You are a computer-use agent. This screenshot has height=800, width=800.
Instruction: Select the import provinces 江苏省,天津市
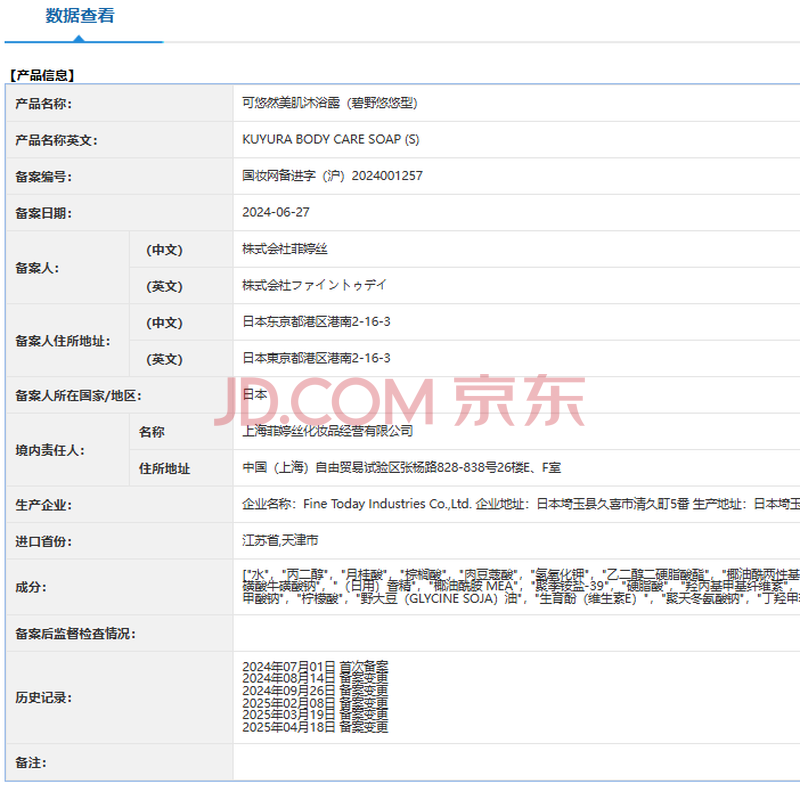(x=280, y=541)
